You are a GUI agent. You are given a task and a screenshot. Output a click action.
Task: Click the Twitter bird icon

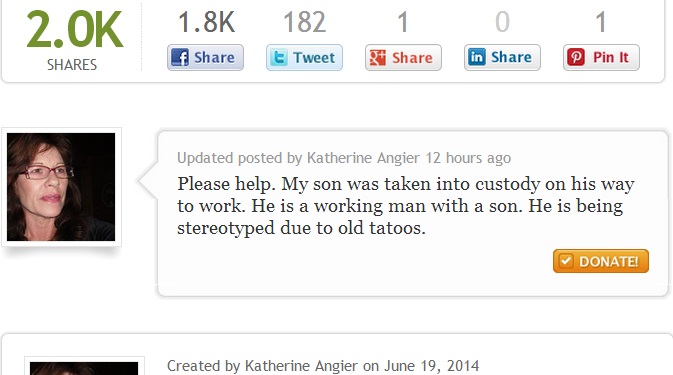coord(279,57)
